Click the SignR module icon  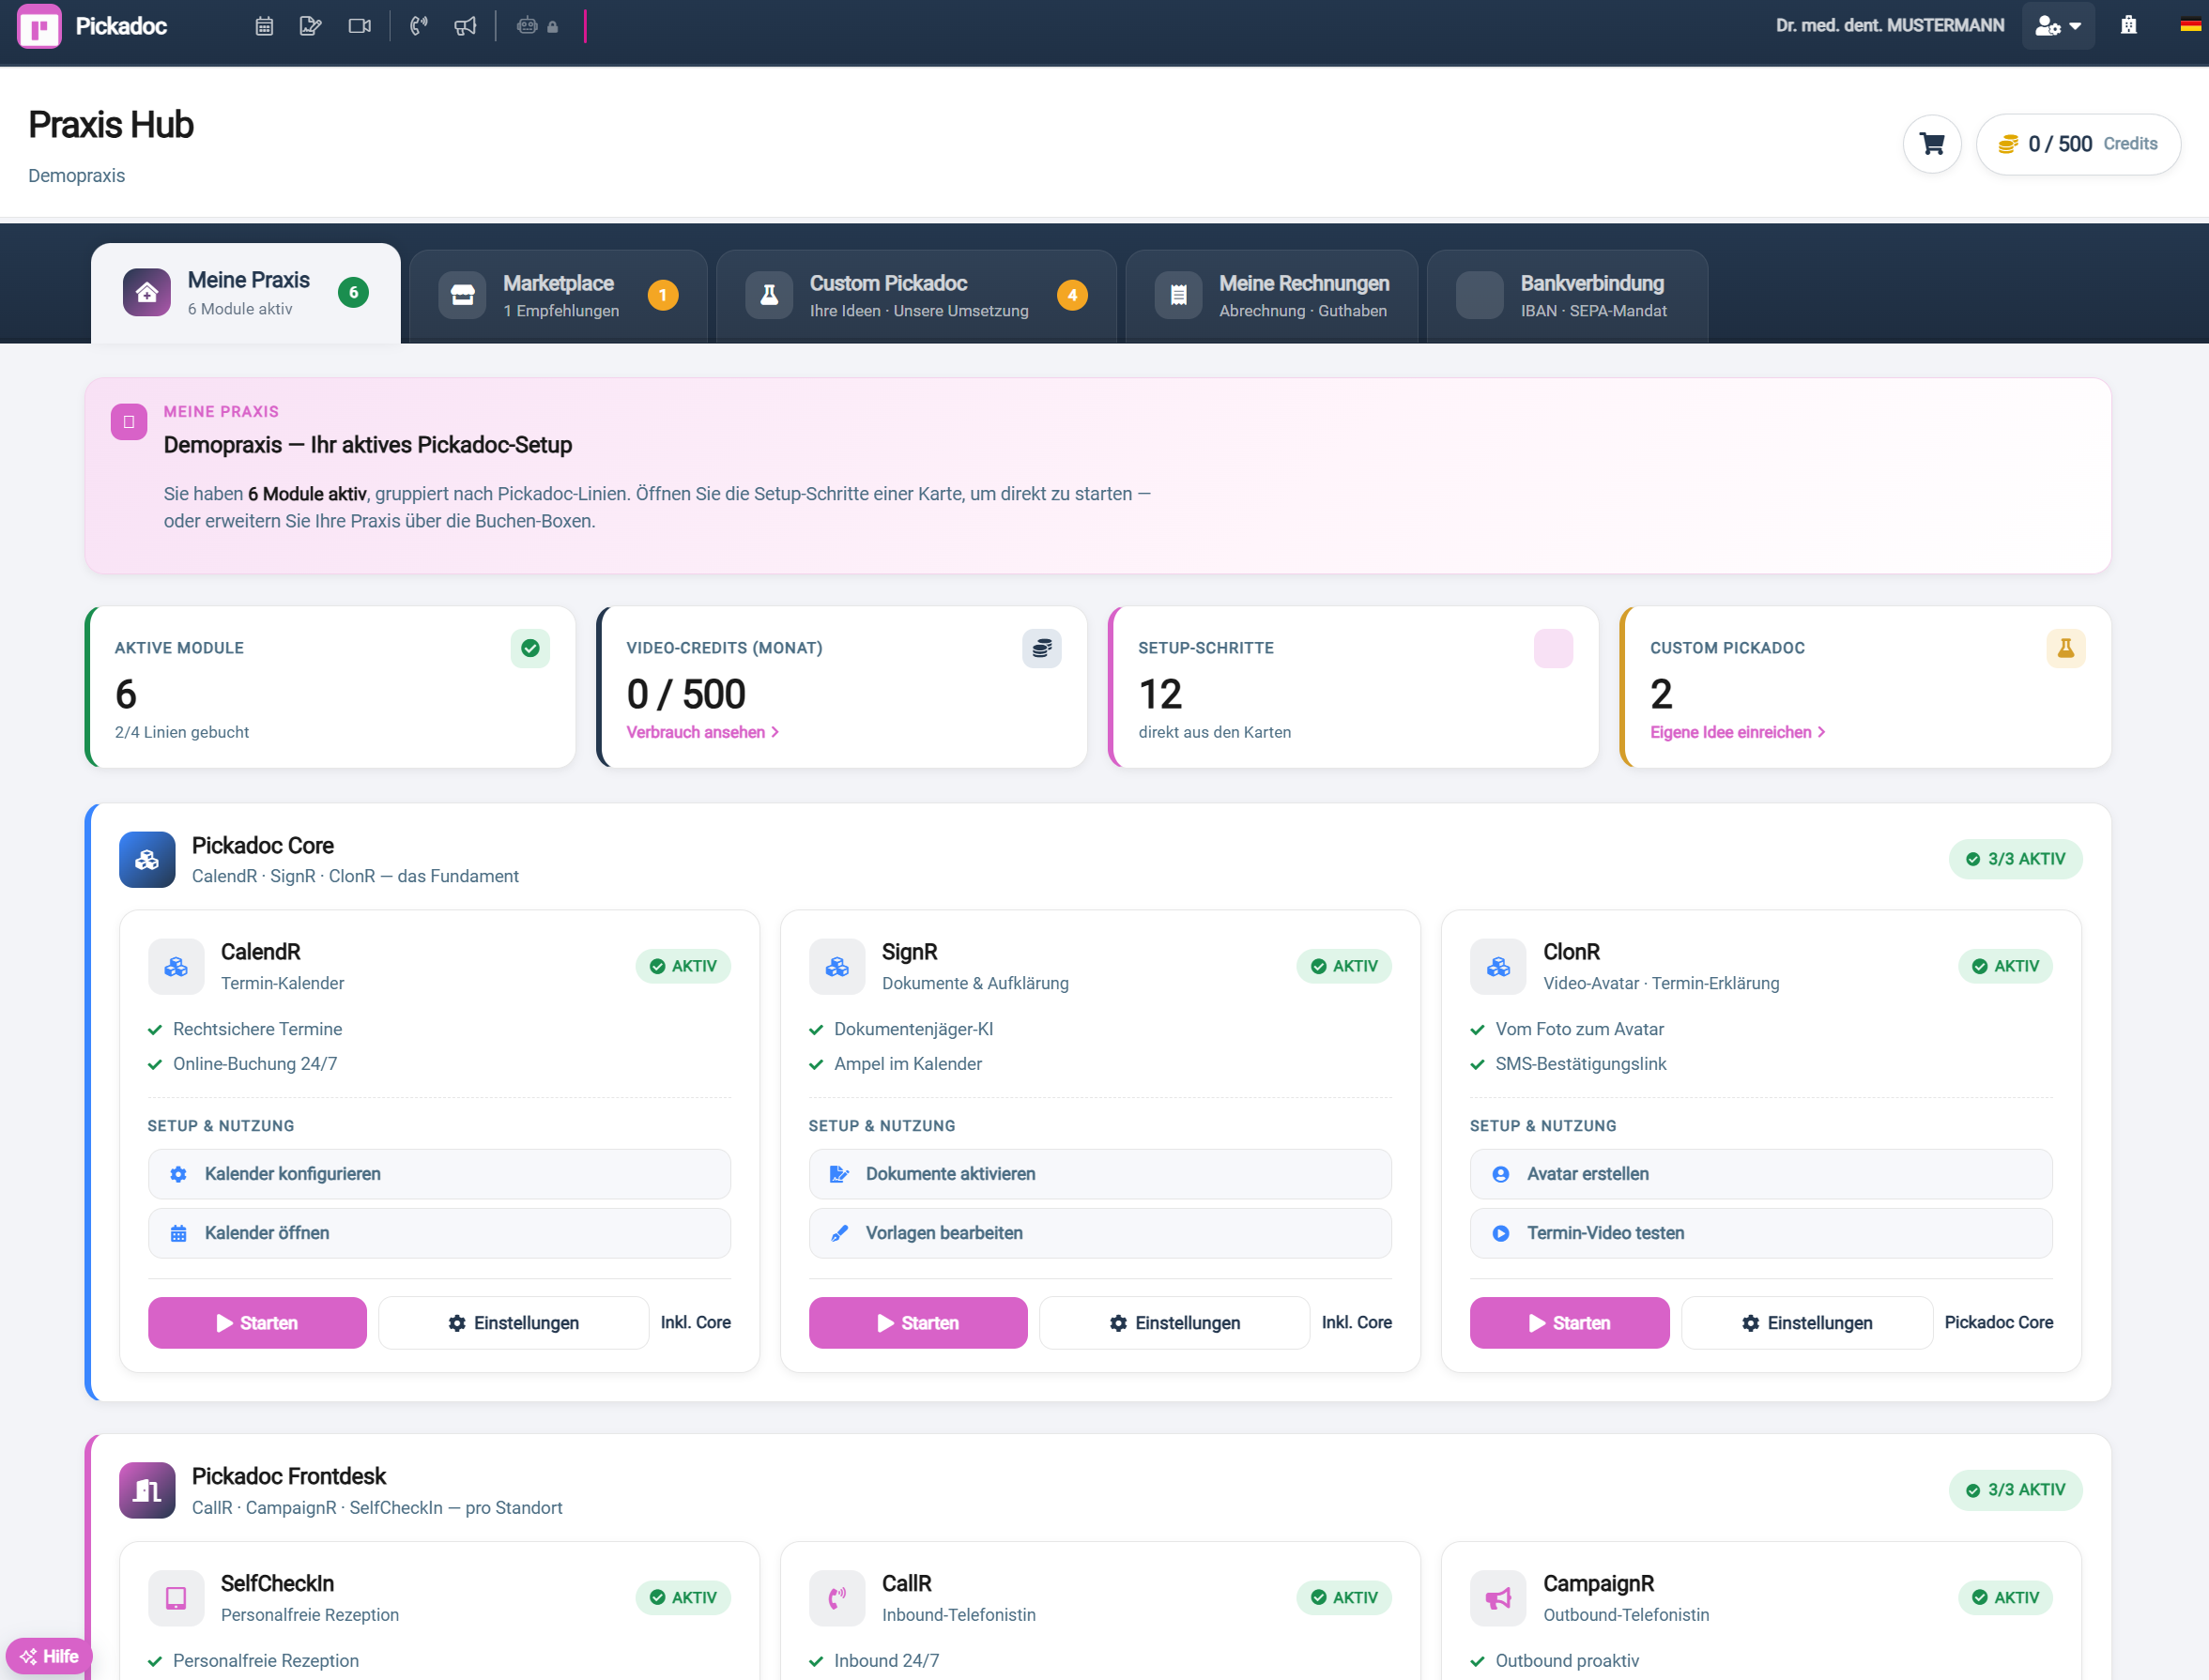[x=837, y=967]
